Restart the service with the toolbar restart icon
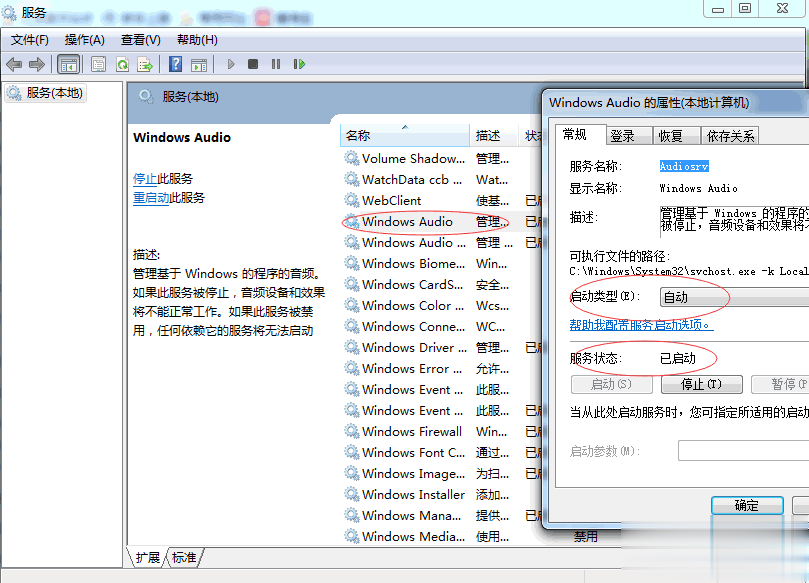 [x=299, y=64]
